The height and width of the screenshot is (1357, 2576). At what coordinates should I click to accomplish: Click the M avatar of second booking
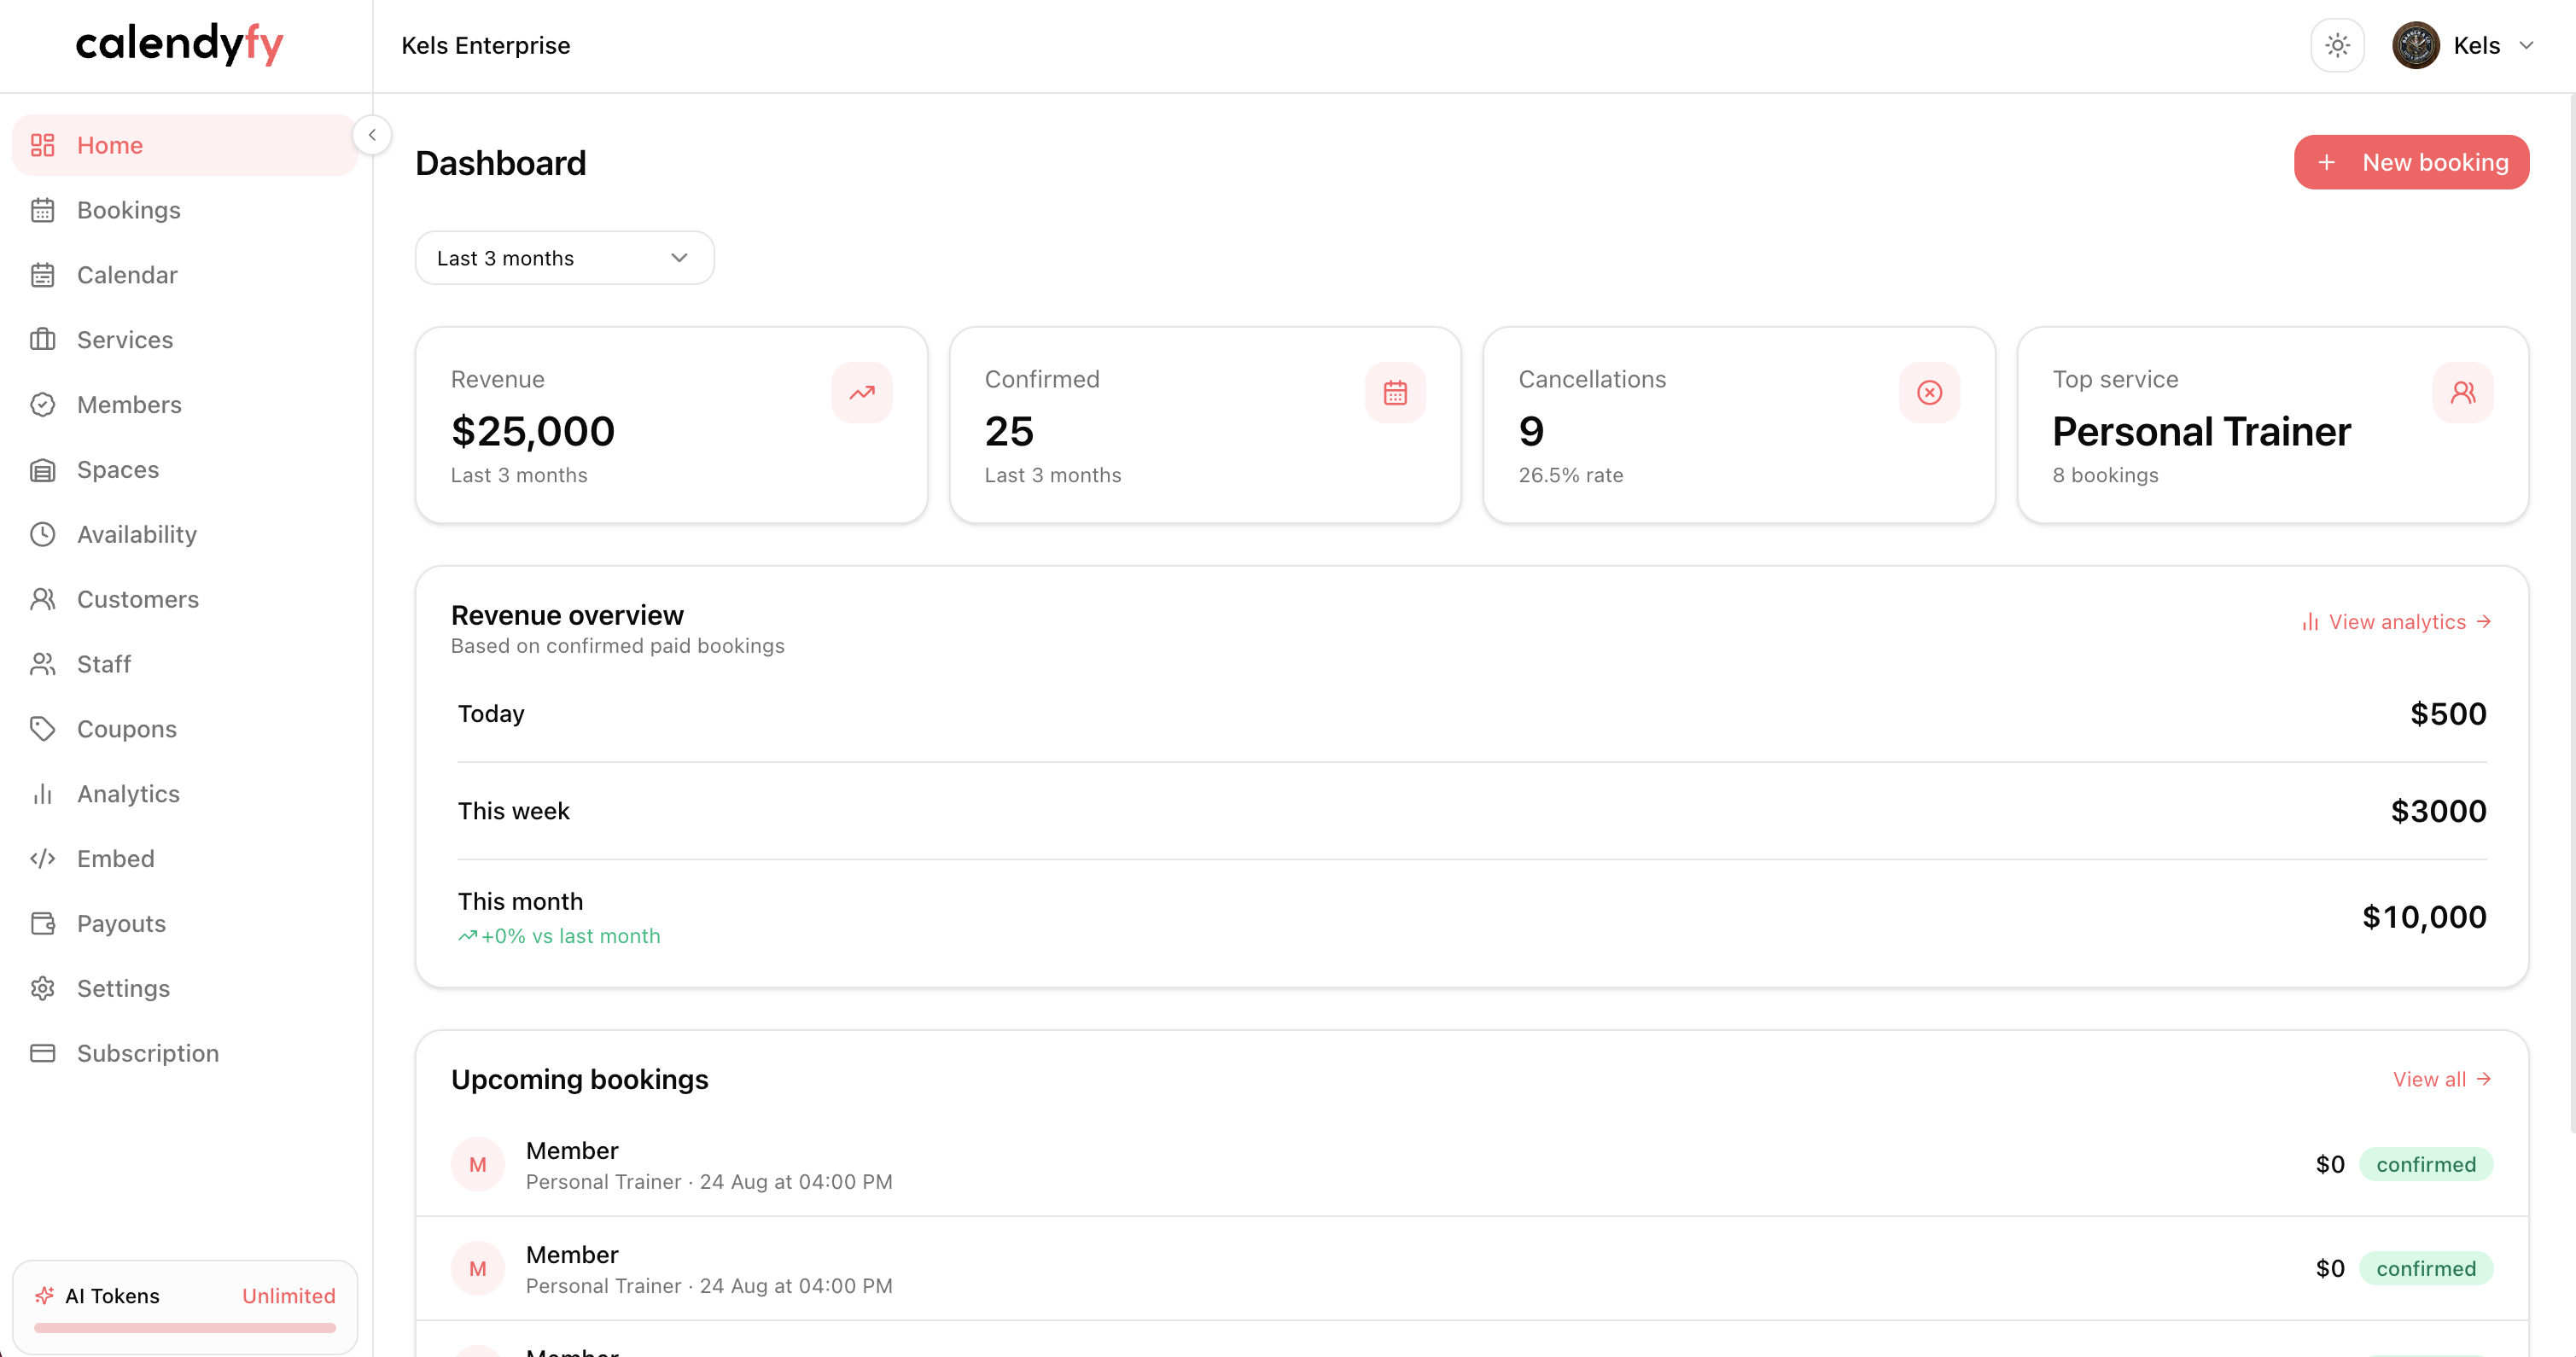click(478, 1269)
